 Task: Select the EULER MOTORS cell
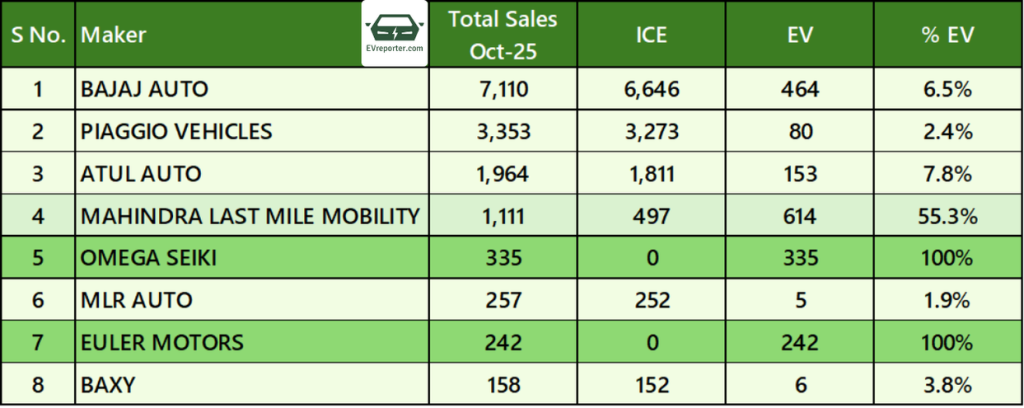pos(162,343)
